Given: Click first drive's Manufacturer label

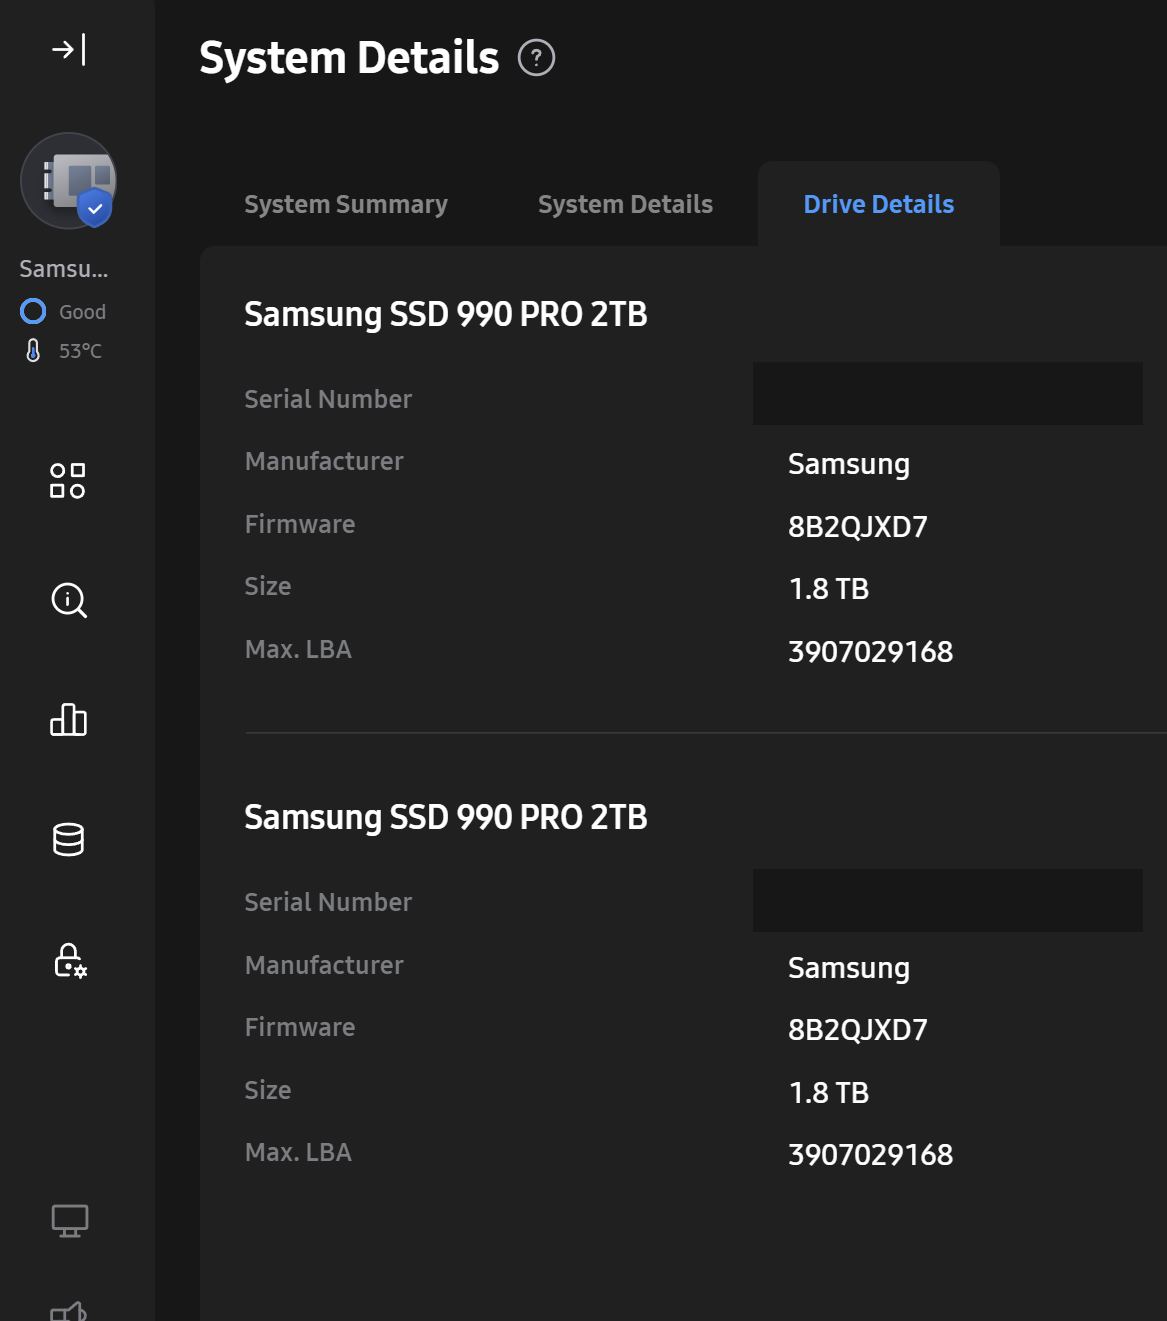Looking at the screenshot, I should pos(324,461).
